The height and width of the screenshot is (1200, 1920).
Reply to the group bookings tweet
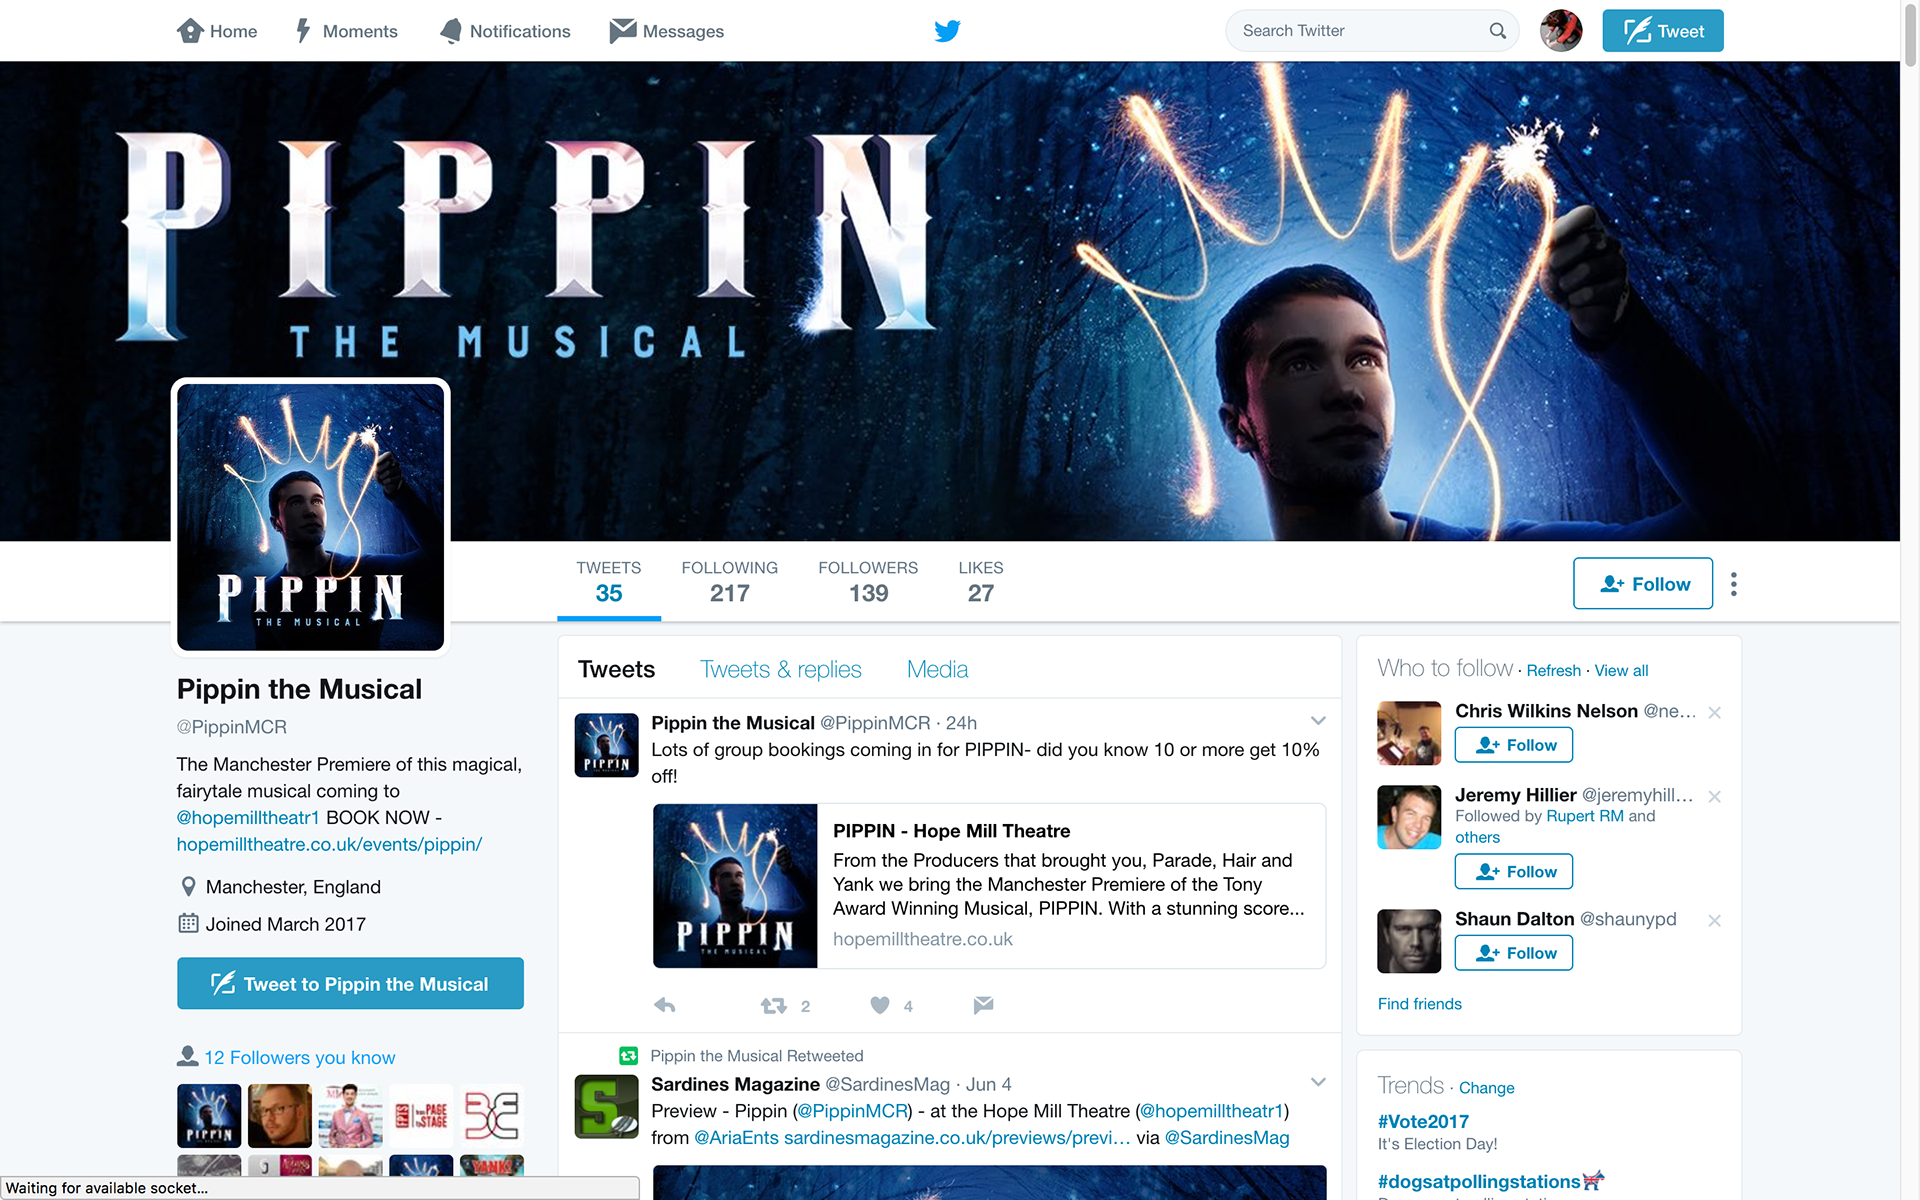[665, 1005]
